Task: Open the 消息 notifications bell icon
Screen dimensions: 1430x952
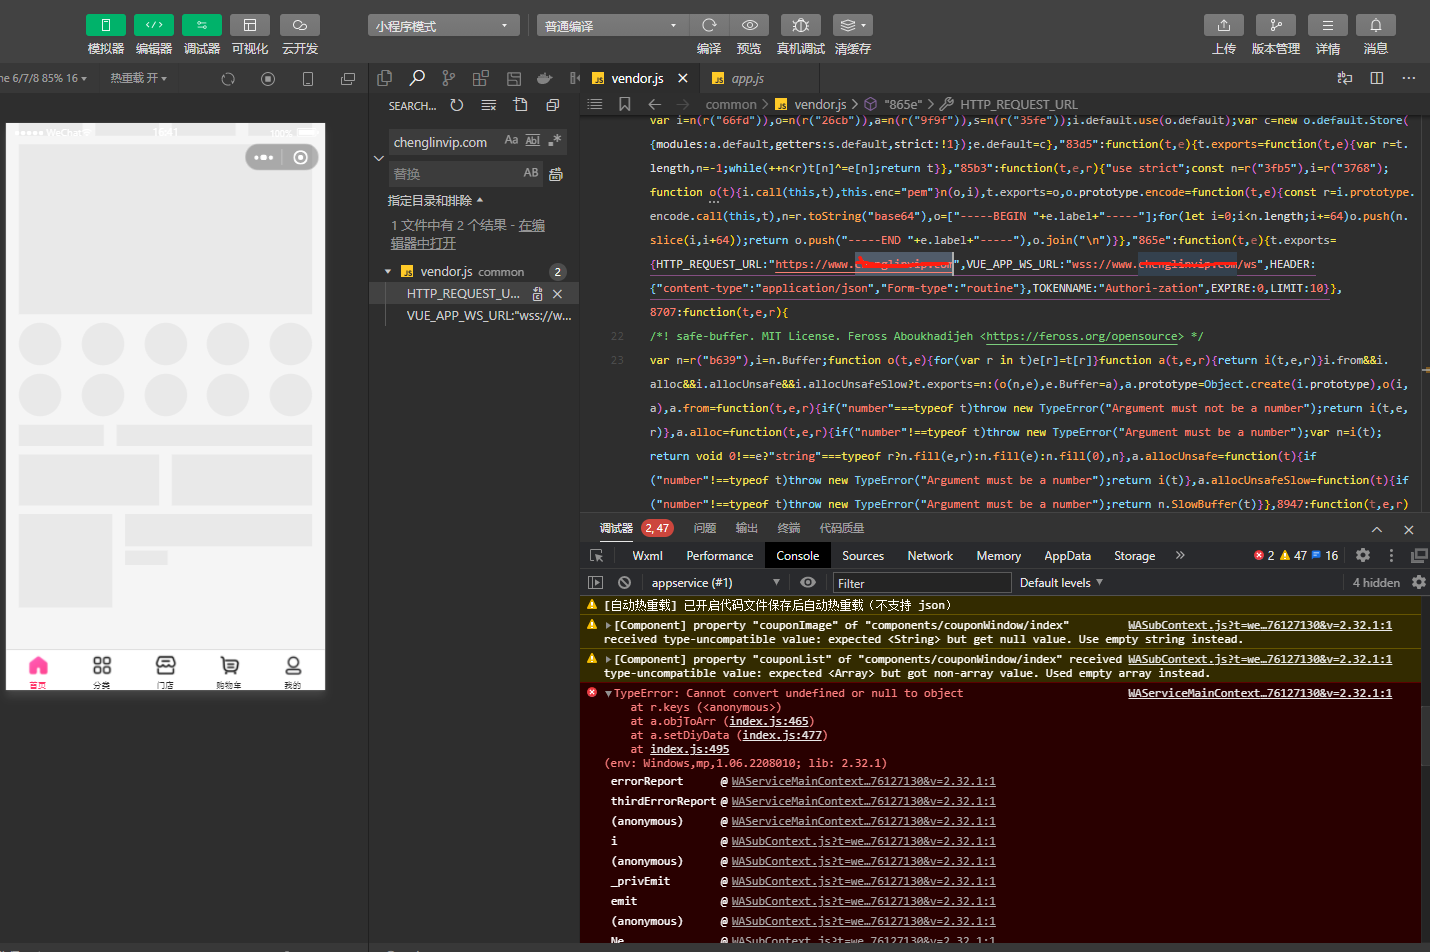Action: [x=1376, y=25]
